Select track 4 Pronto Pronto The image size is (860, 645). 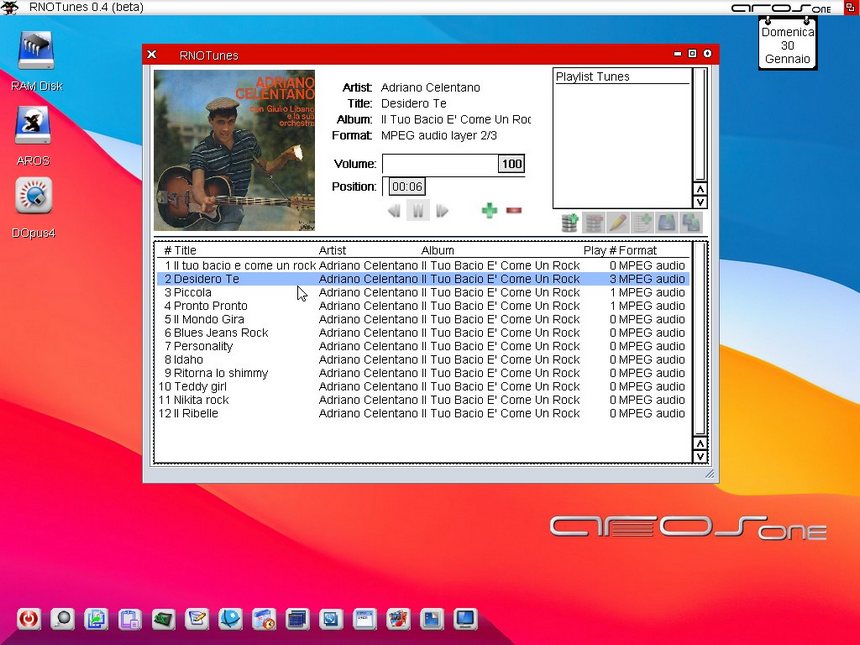(423, 306)
